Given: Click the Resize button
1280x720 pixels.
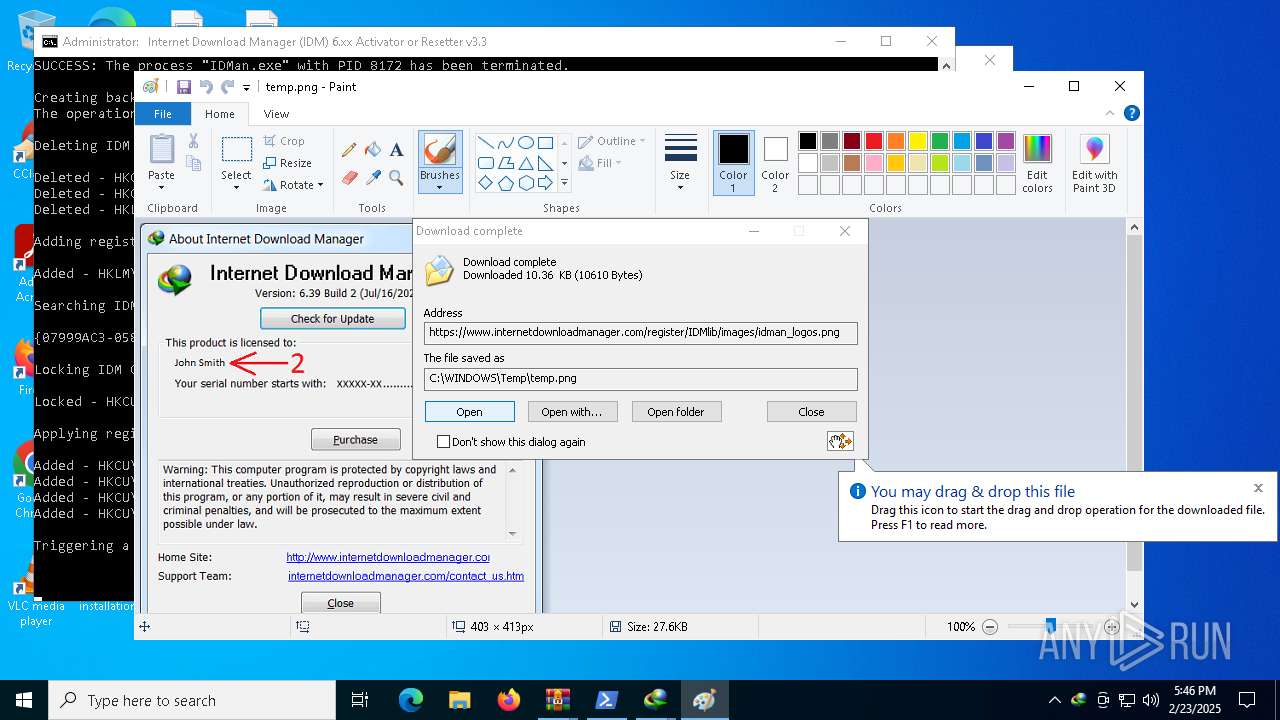Looking at the screenshot, I should coord(287,163).
